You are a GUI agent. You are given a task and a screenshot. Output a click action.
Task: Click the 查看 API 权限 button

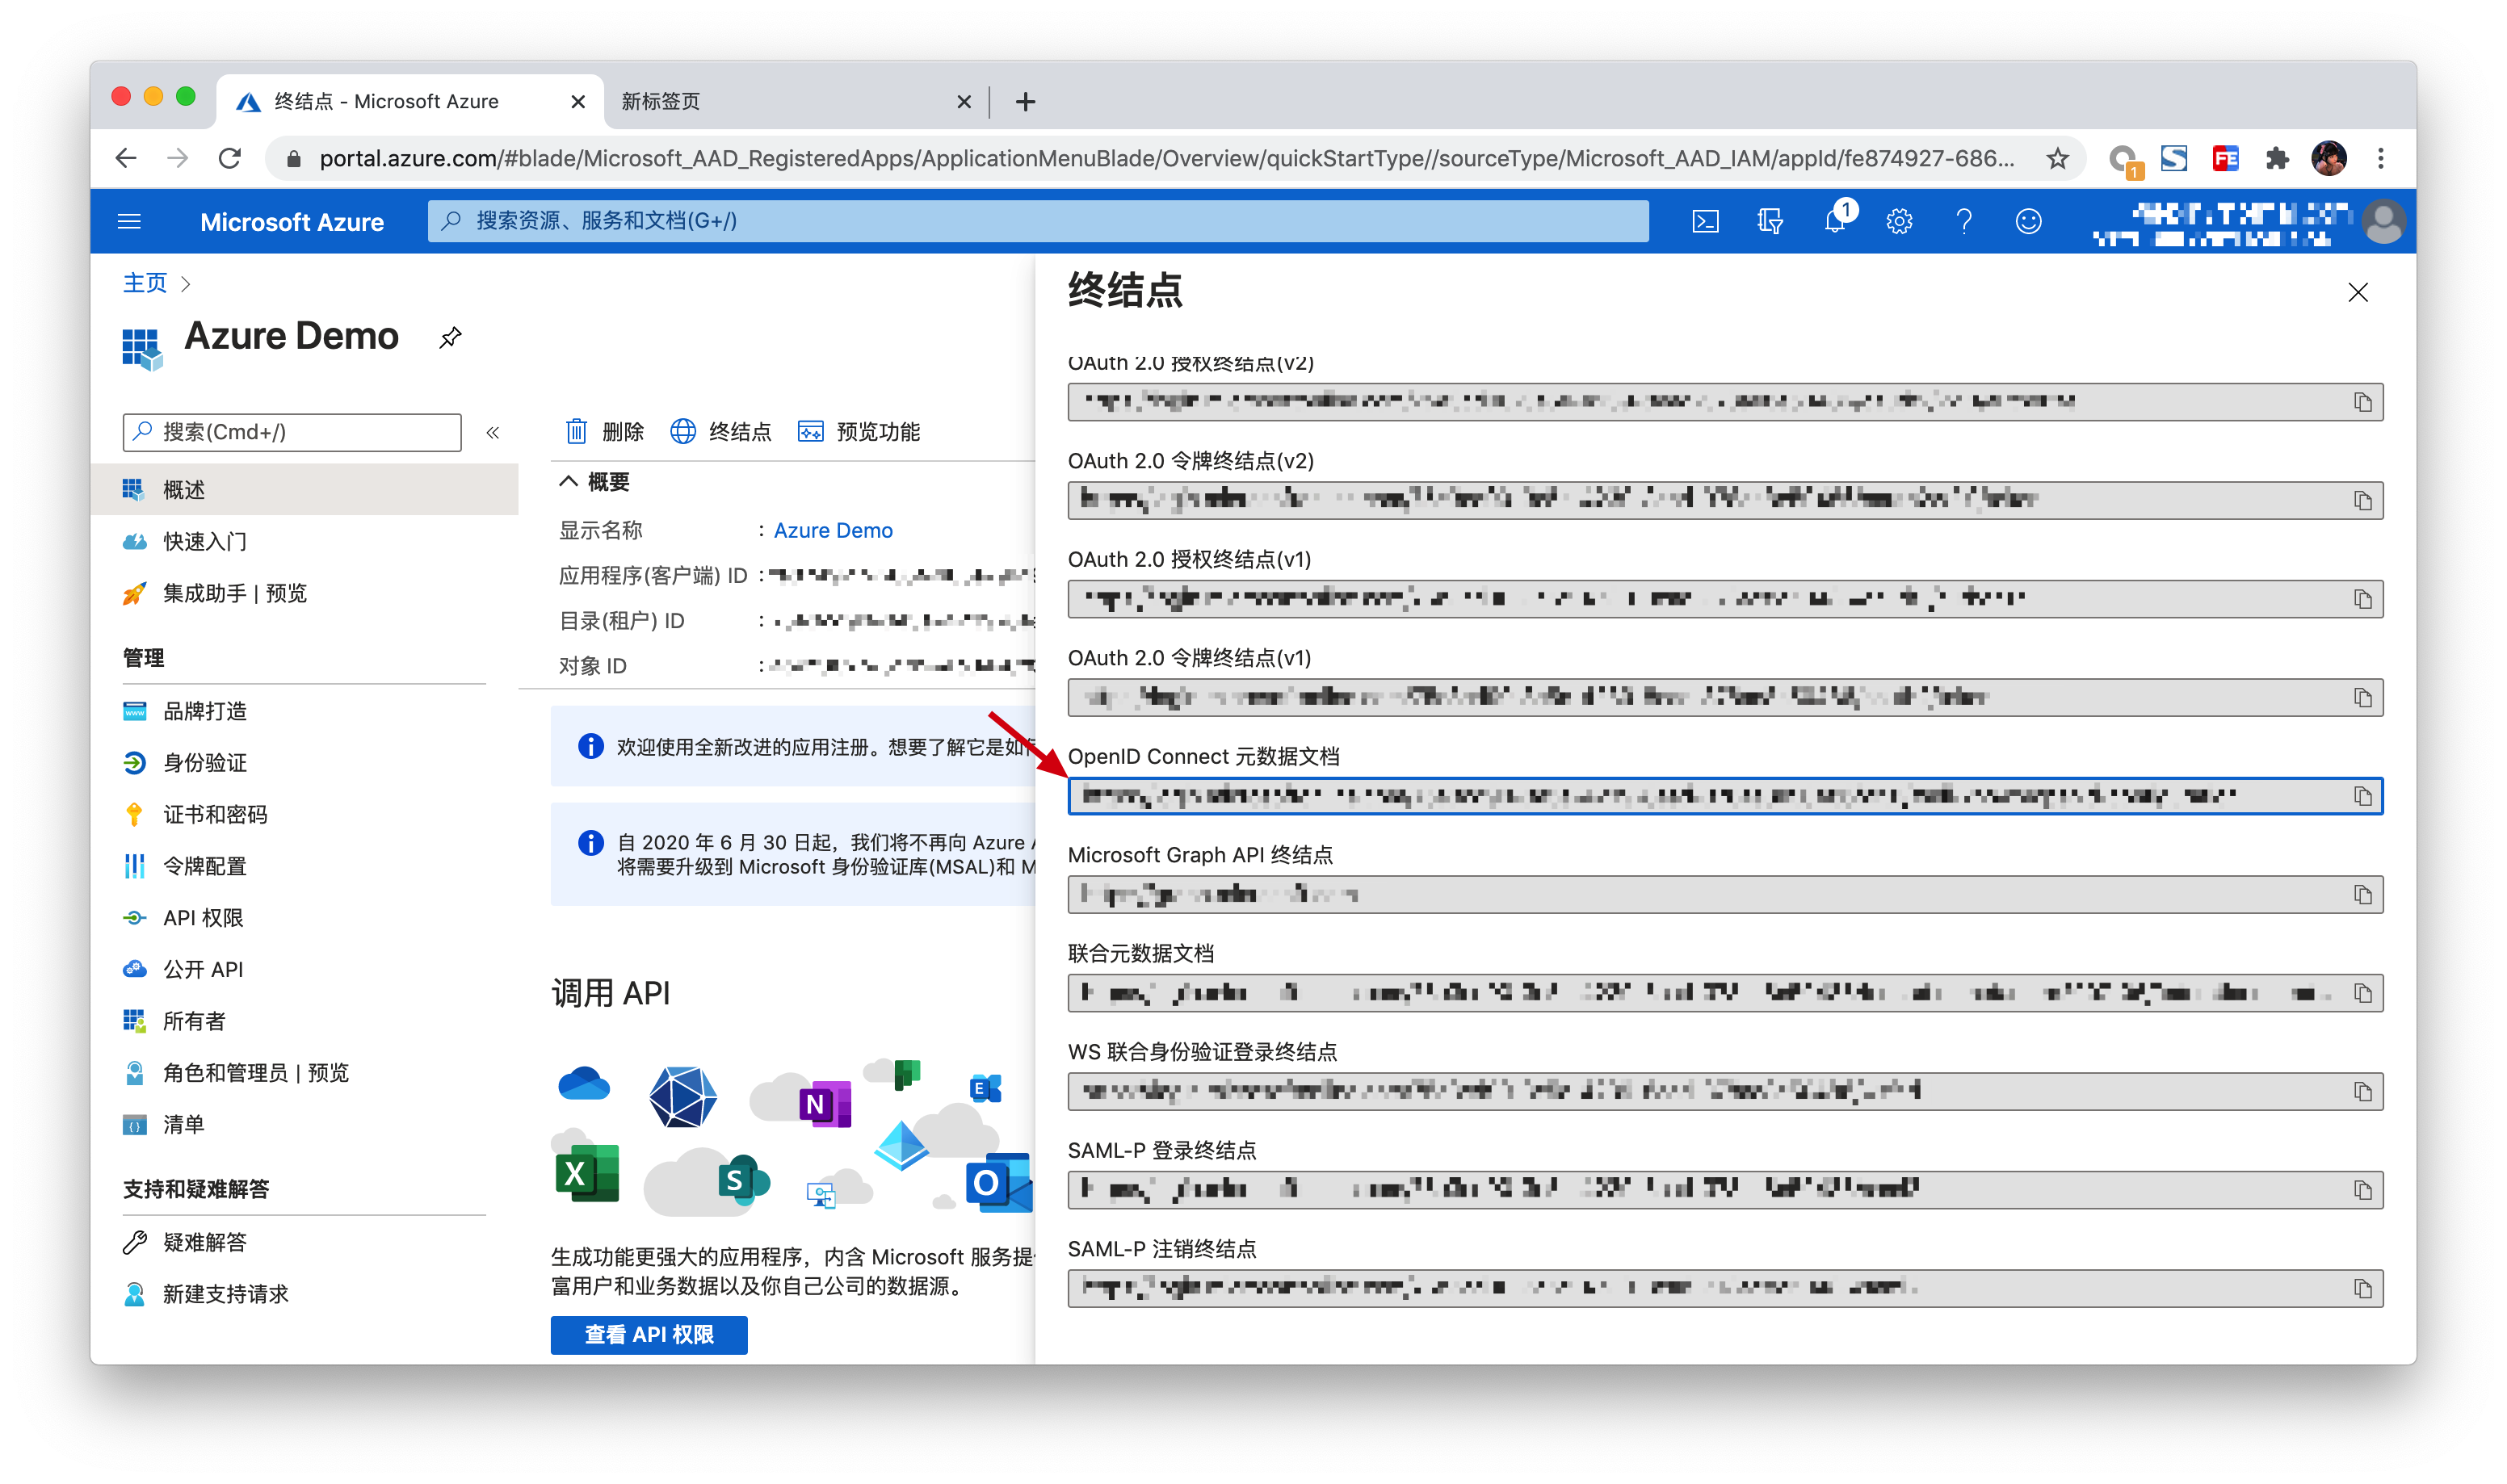pos(649,1334)
